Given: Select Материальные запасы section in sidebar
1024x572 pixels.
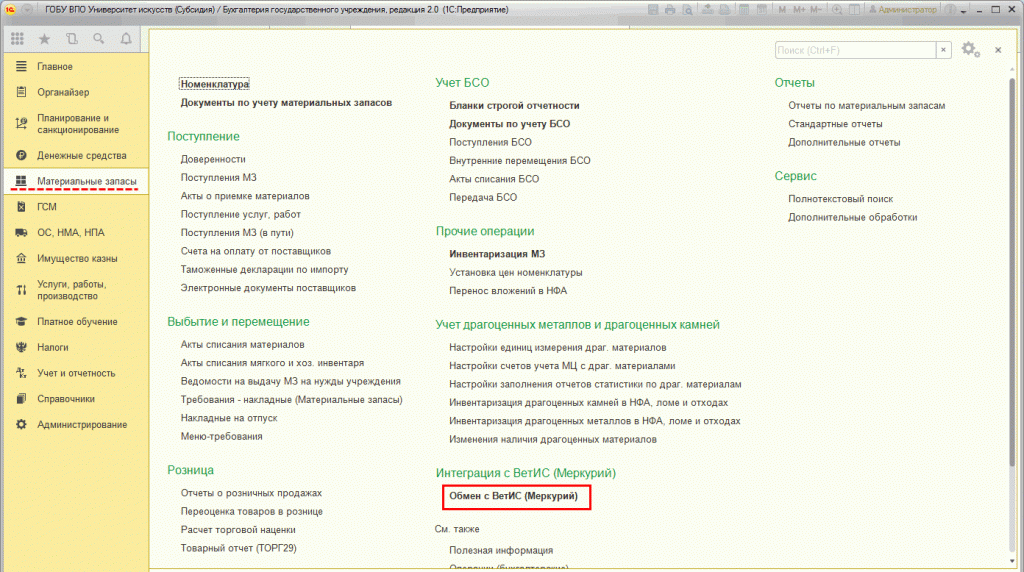Looking at the screenshot, I should pos(79,181).
